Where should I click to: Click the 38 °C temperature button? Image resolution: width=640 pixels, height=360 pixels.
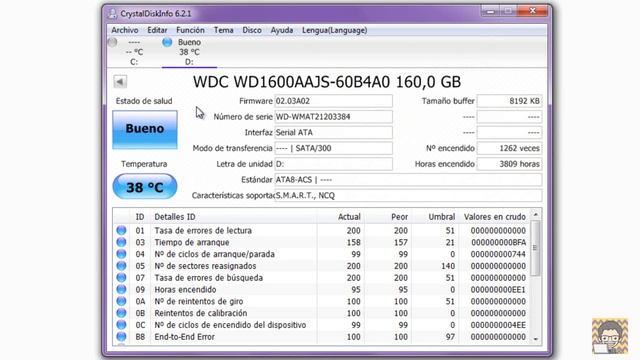pos(145,187)
